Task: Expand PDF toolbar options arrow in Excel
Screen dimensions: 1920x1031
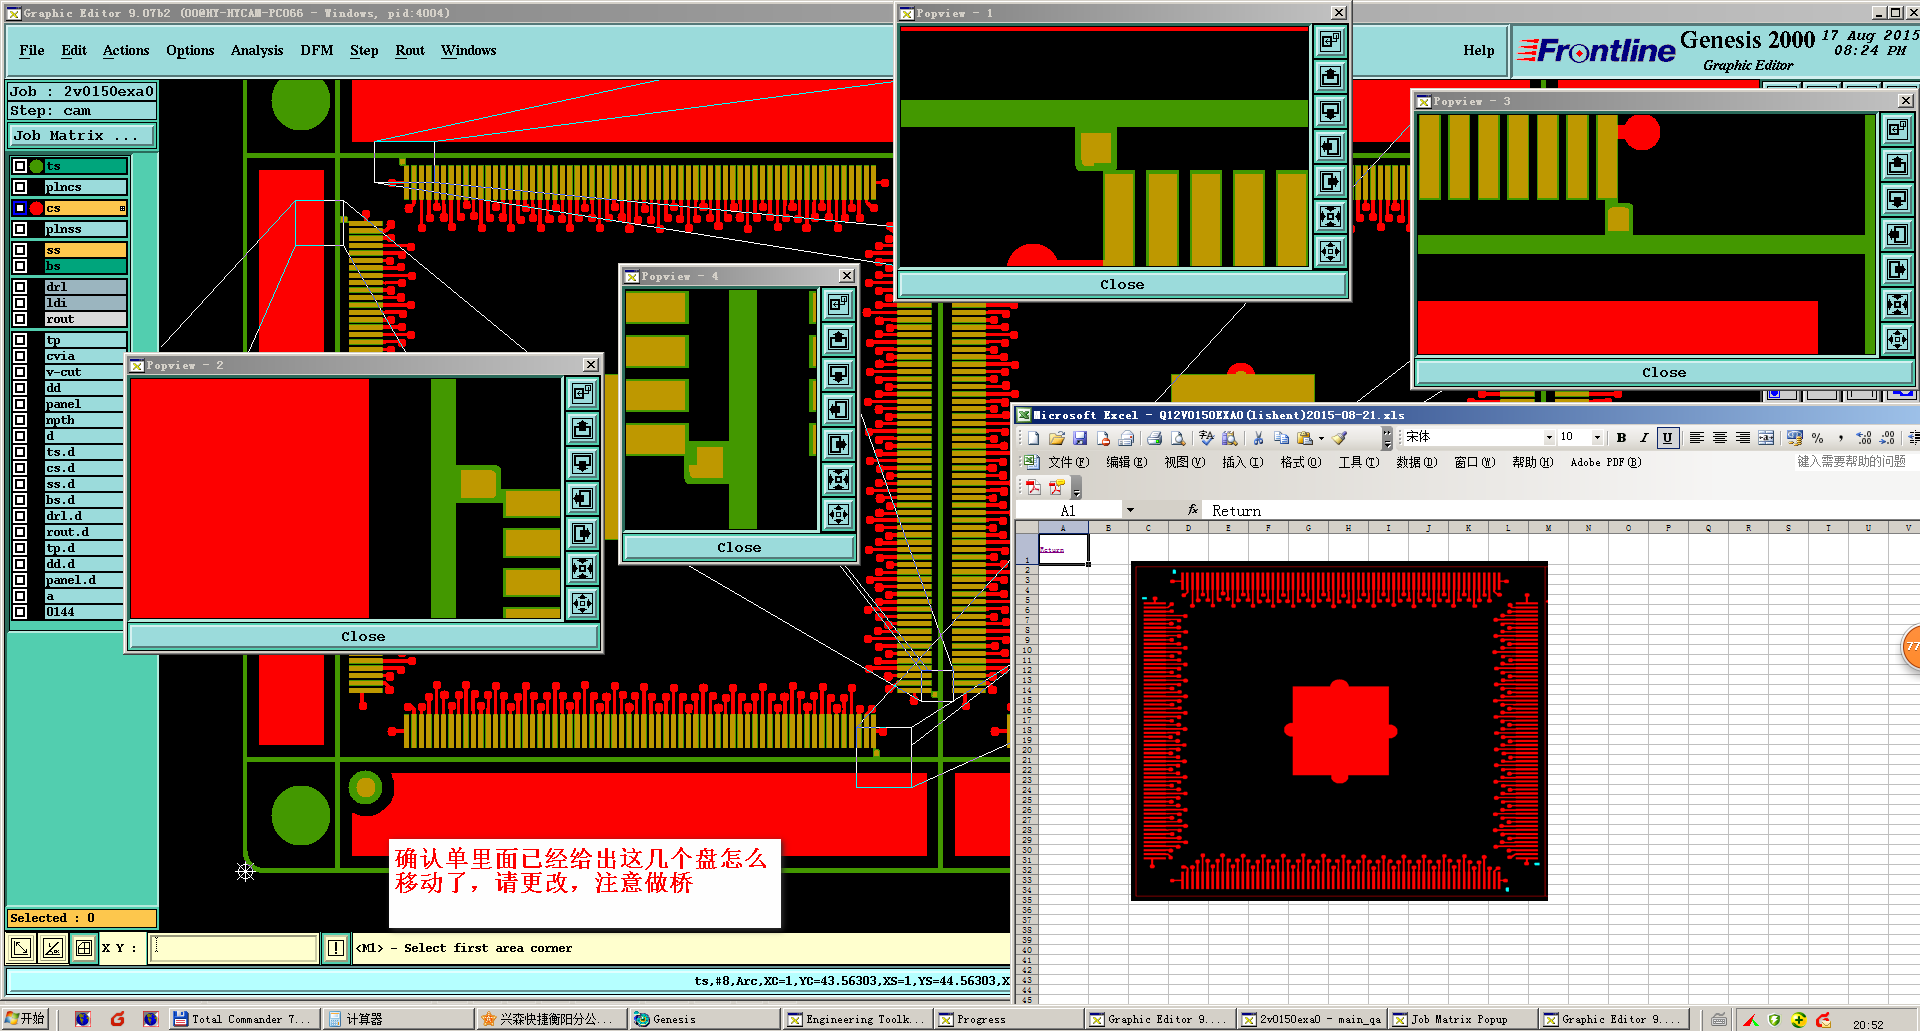Action: tap(1076, 488)
